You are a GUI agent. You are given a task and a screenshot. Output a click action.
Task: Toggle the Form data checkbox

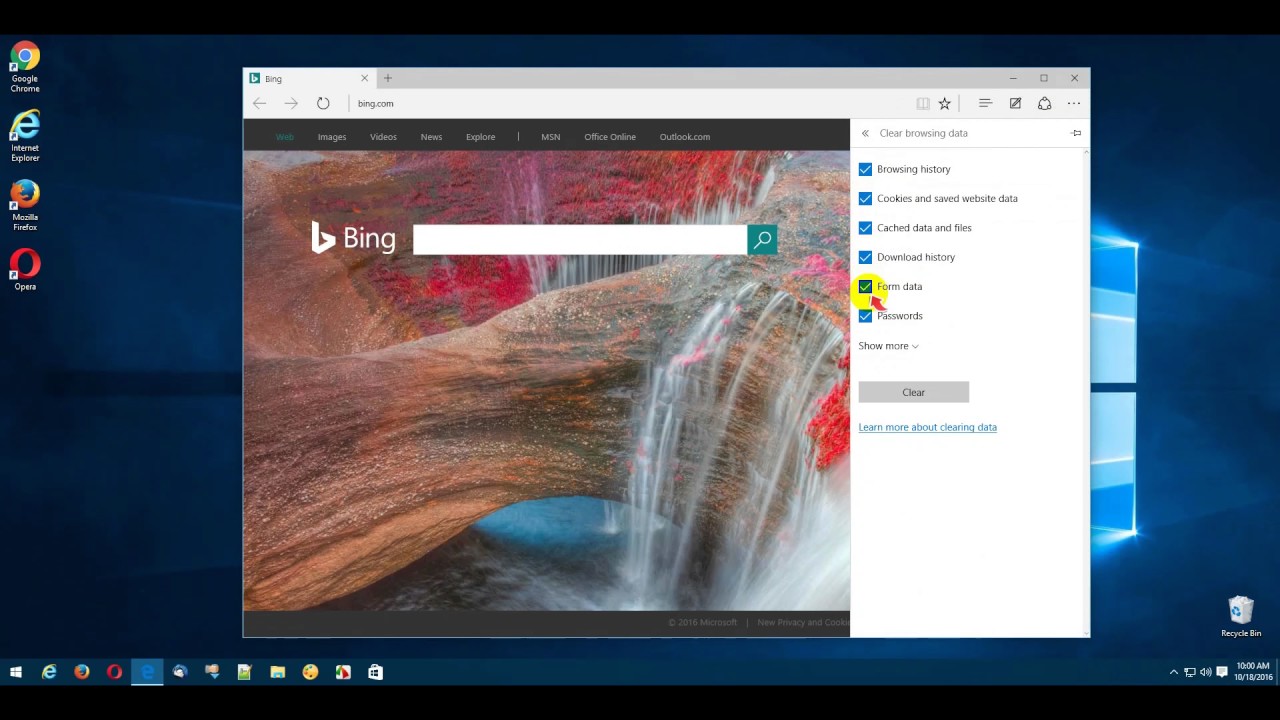click(865, 287)
